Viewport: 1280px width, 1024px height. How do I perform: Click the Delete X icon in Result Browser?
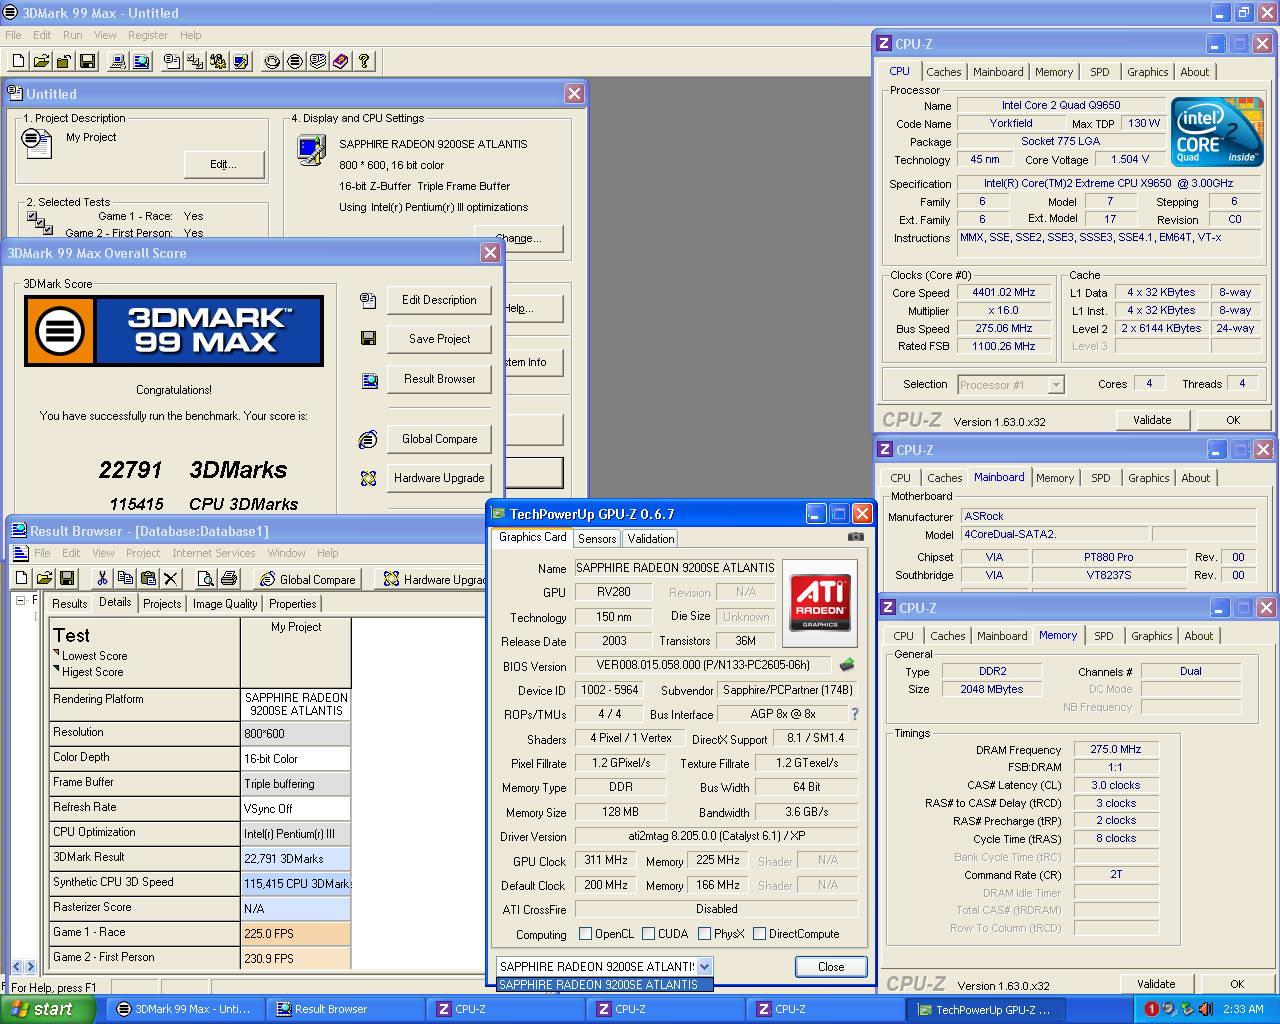pos(171,578)
